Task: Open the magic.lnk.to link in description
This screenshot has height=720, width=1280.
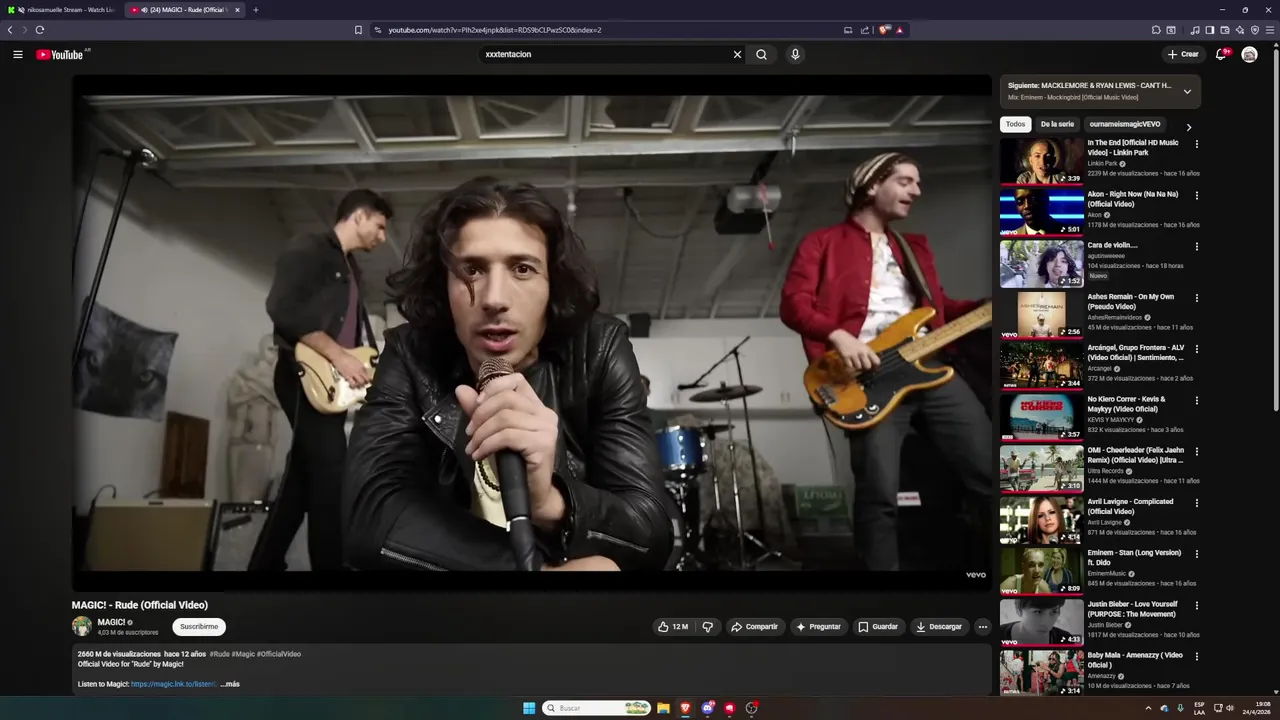Action: [173, 684]
